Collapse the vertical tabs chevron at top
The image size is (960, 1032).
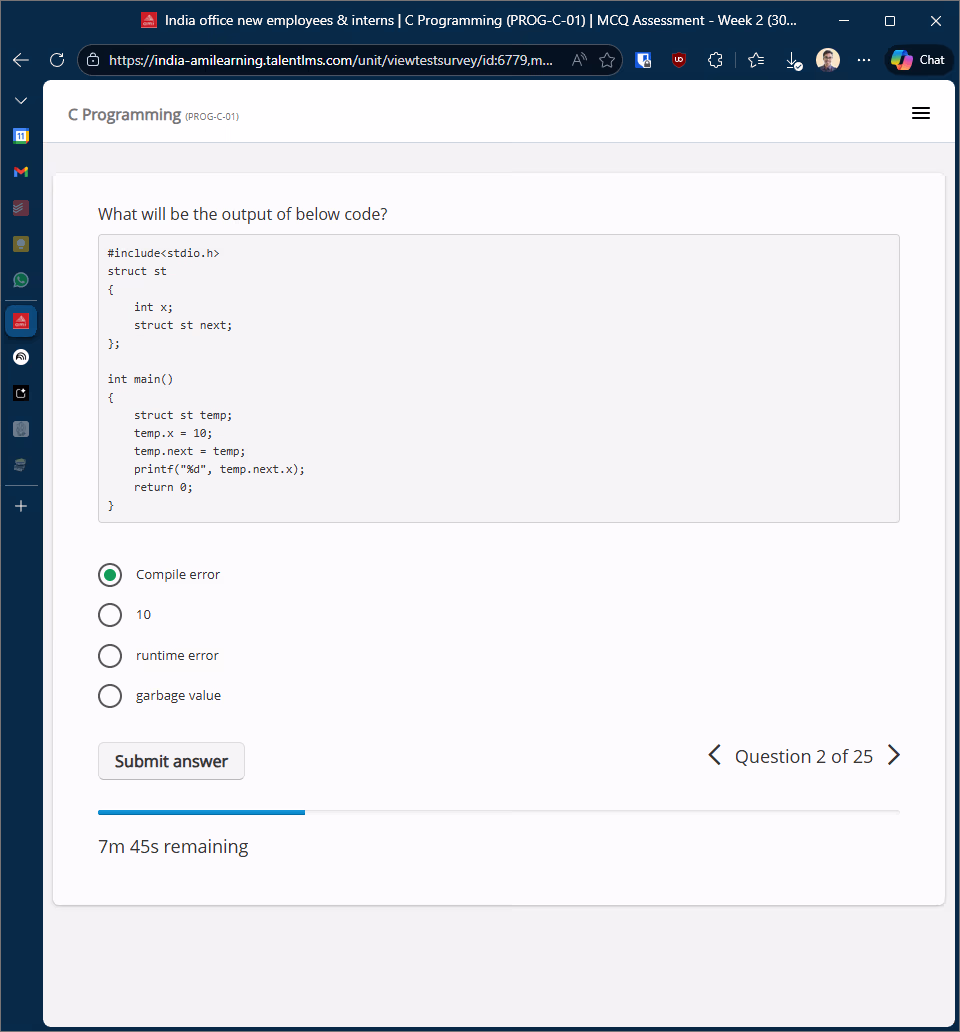tap(21, 101)
